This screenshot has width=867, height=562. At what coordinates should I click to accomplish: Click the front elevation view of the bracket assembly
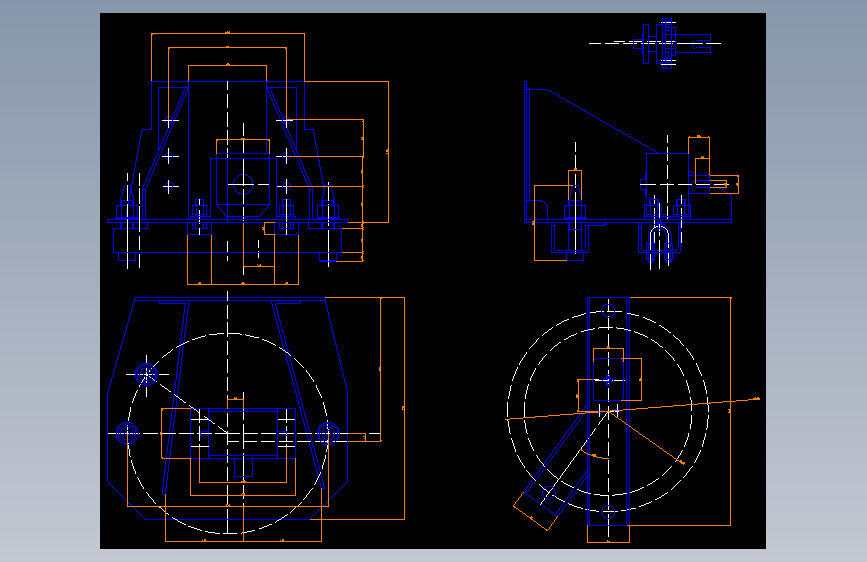click(248, 159)
